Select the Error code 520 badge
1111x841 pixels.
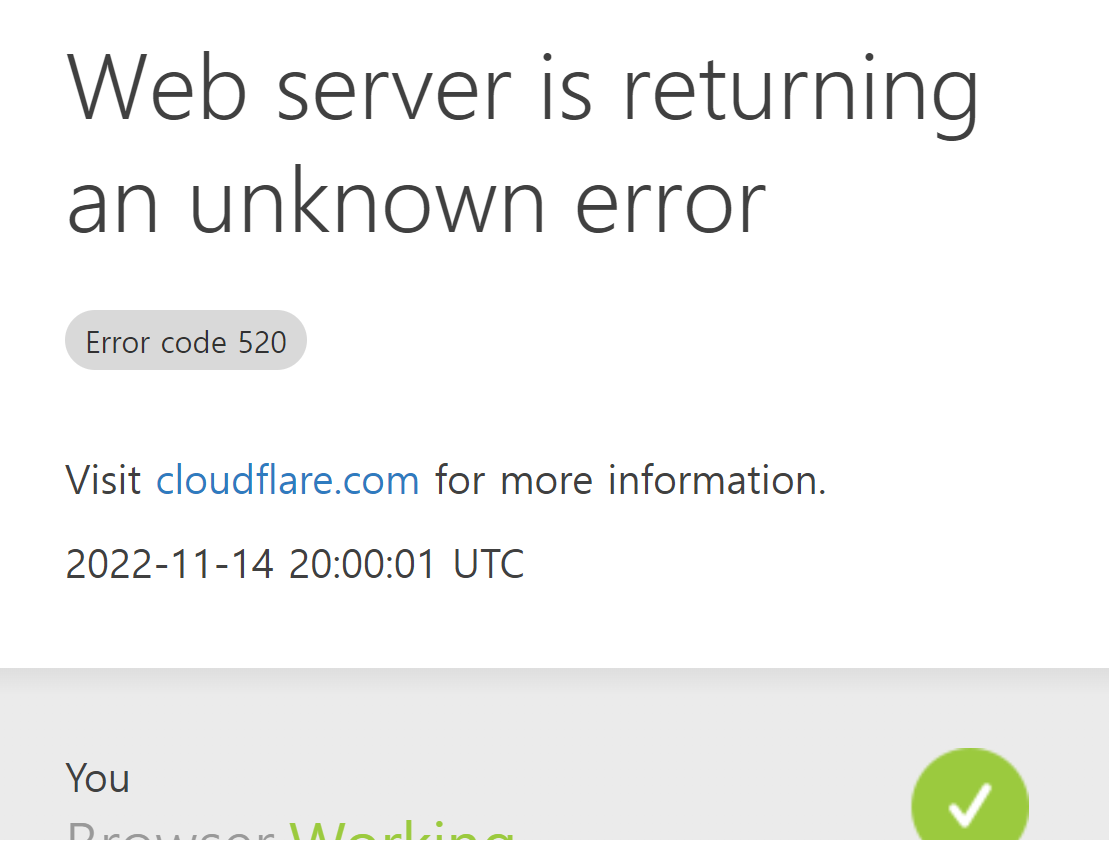[x=186, y=340]
